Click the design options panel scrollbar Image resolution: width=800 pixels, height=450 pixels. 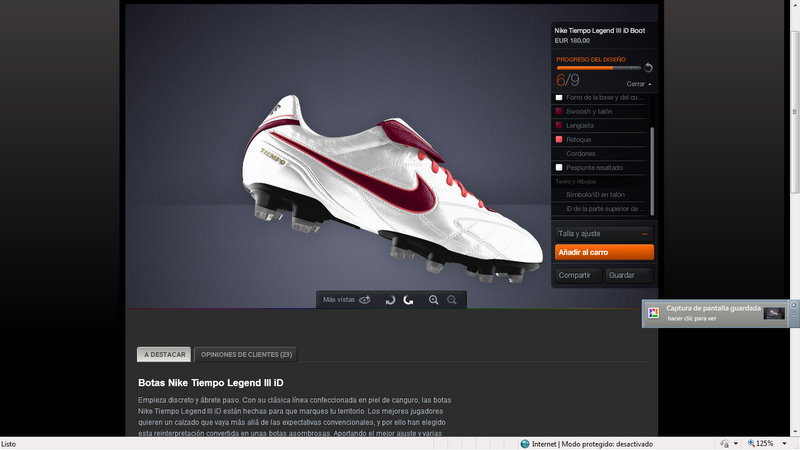(652, 171)
